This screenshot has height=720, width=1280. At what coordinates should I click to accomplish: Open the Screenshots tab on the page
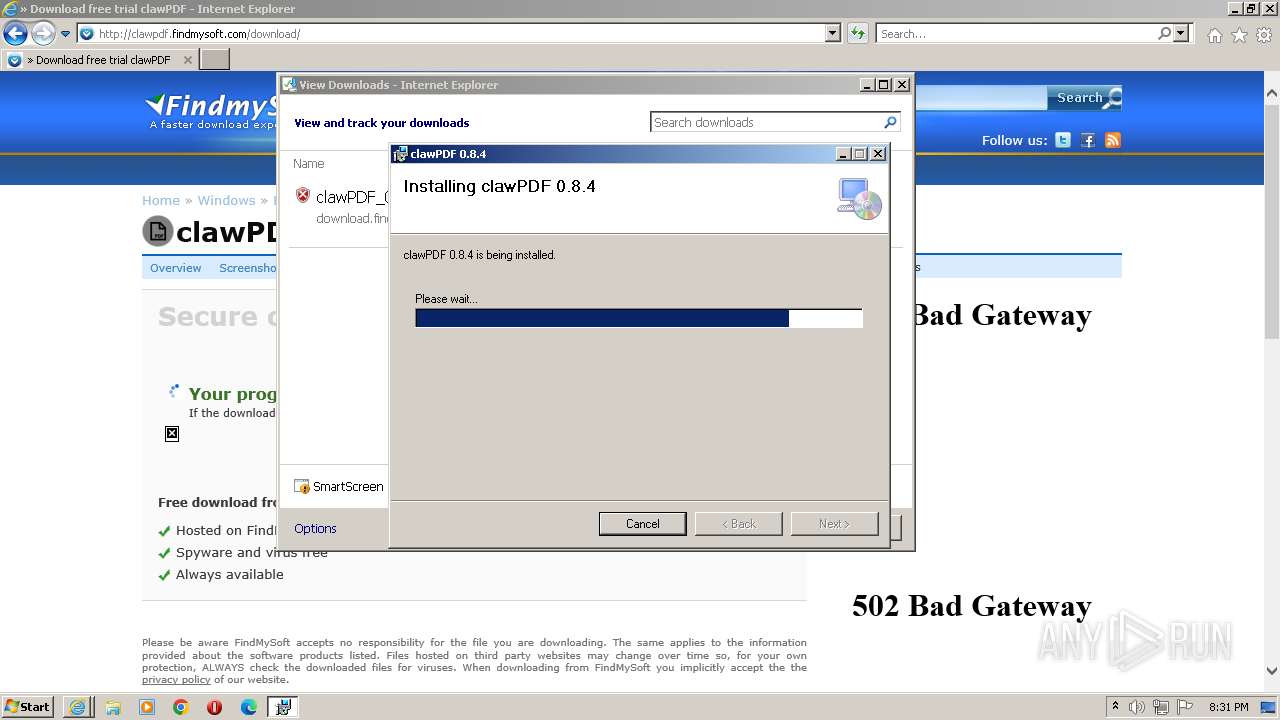(x=247, y=268)
